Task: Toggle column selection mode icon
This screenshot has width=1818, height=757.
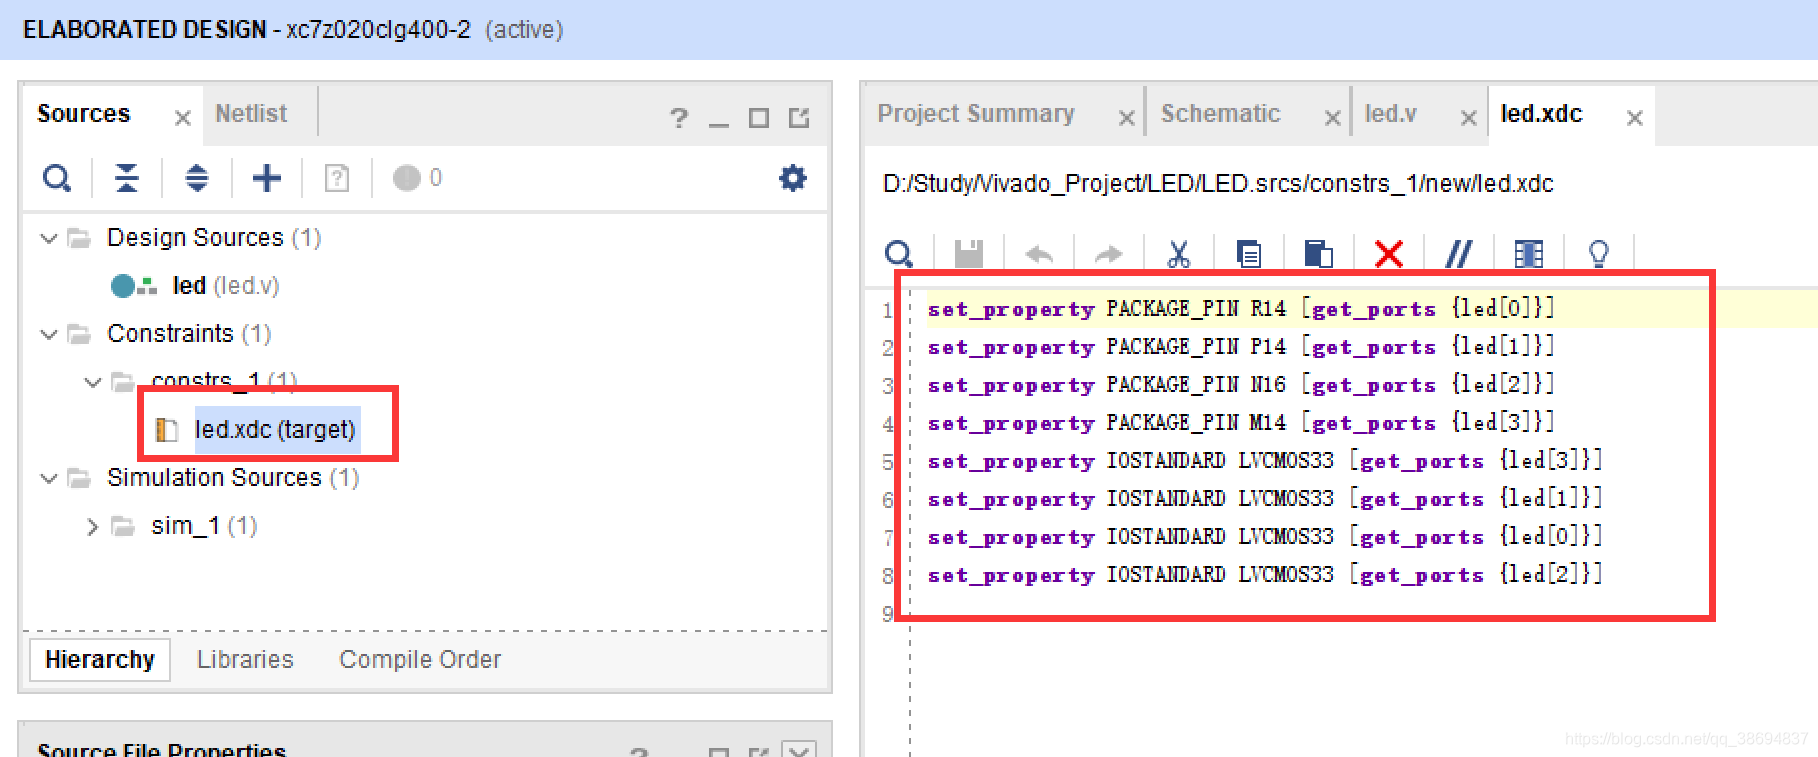Action: pyautogui.click(x=1529, y=254)
